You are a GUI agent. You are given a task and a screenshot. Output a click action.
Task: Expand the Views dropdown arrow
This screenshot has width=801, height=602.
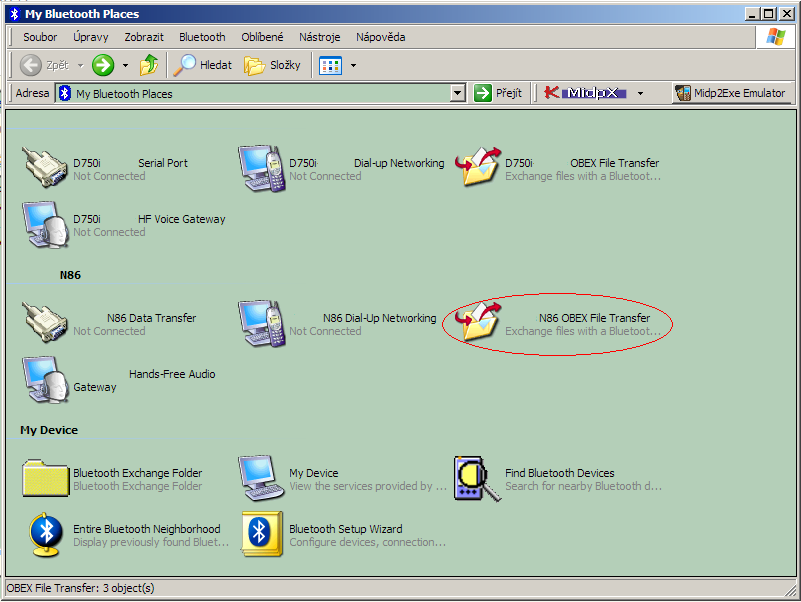tap(353, 65)
